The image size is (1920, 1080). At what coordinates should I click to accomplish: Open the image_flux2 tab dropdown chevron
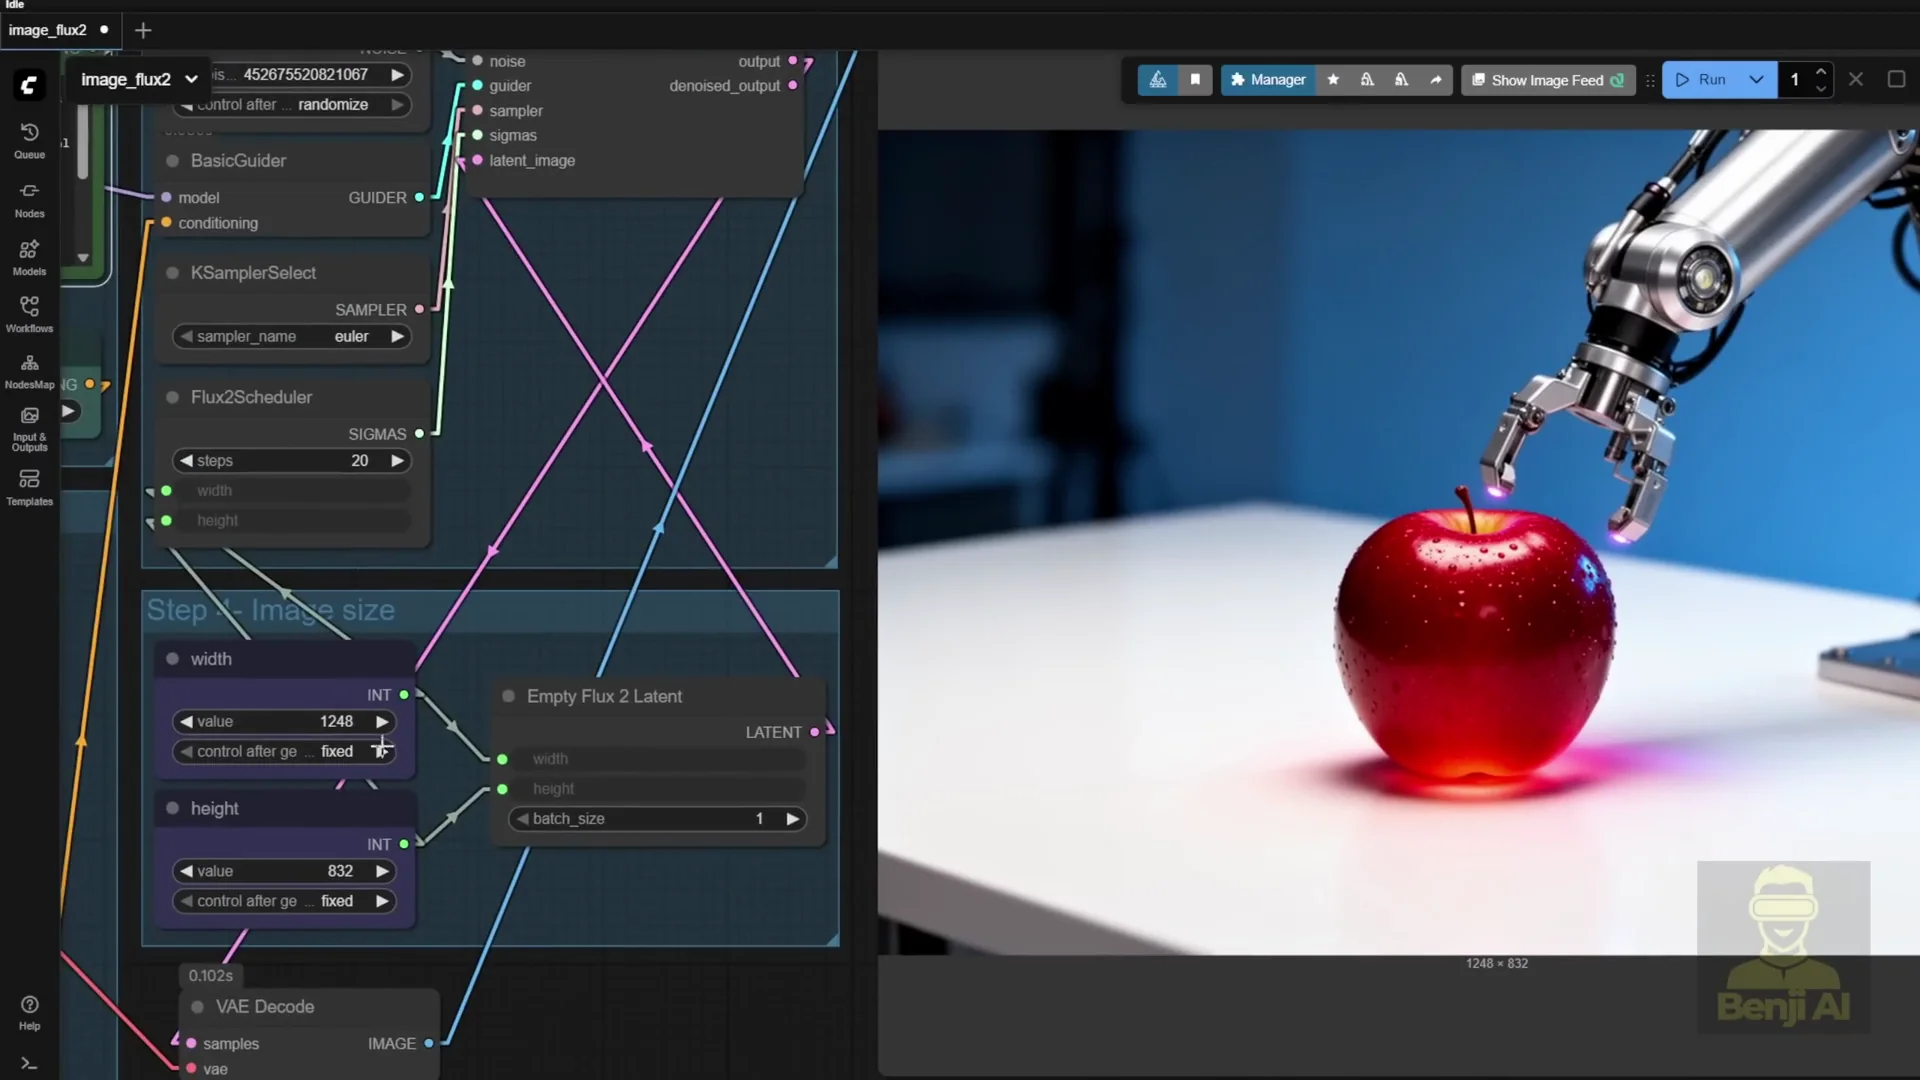pyautogui.click(x=191, y=79)
